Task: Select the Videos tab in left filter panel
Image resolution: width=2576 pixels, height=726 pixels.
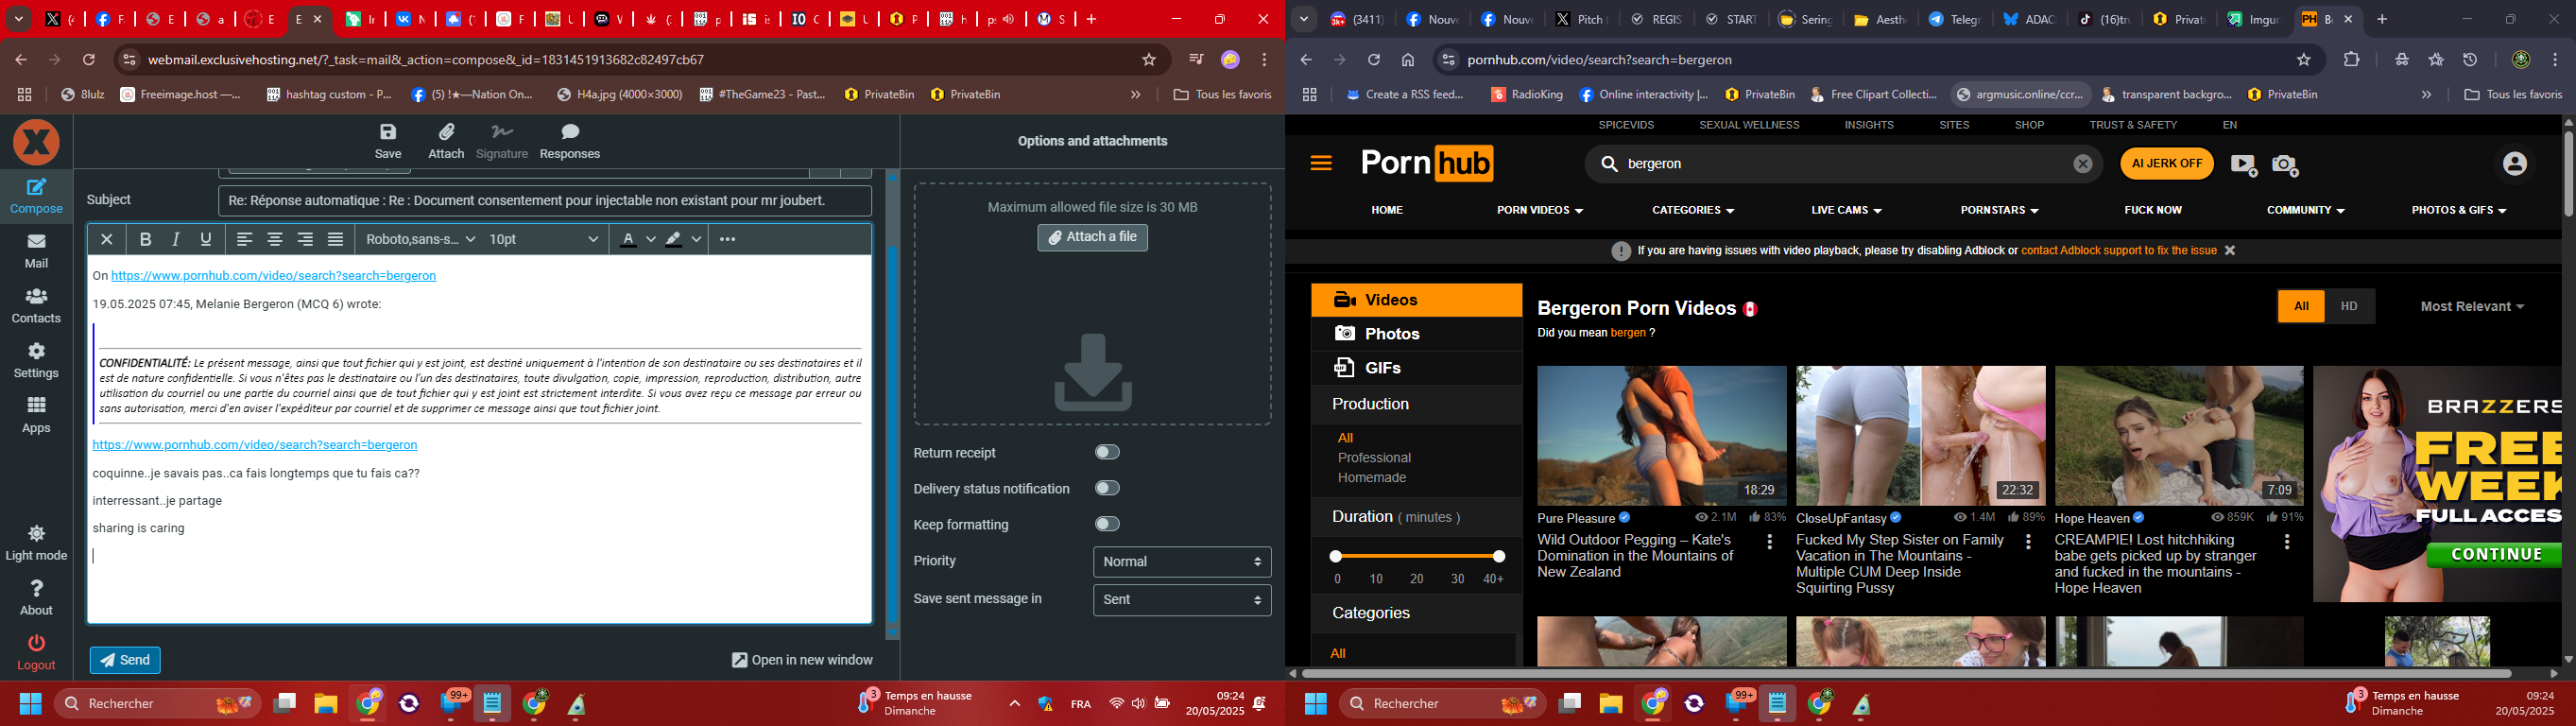Action: 1416,300
